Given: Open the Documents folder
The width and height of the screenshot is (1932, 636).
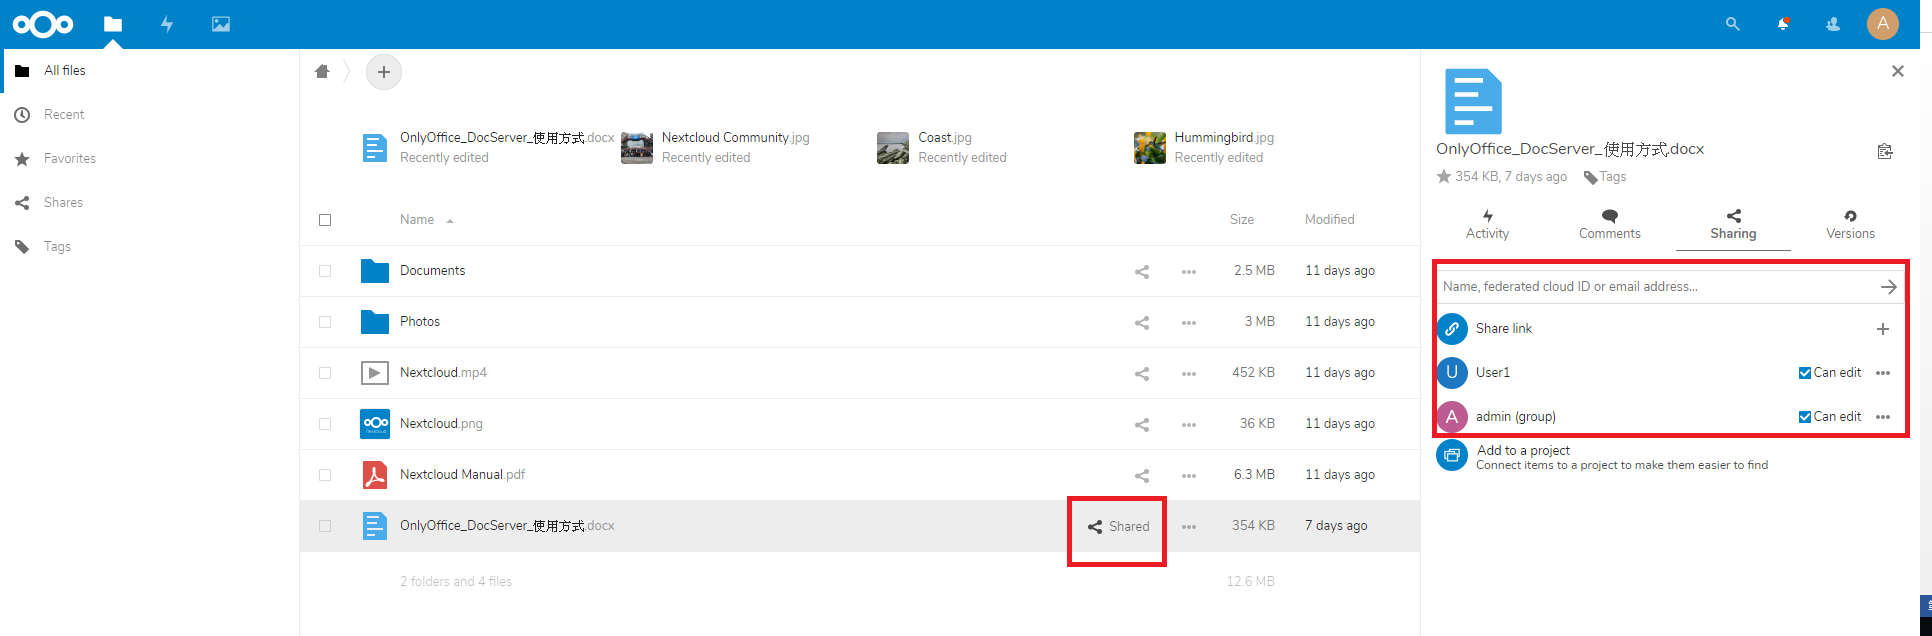Looking at the screenshot, I should tap(432, 271).
